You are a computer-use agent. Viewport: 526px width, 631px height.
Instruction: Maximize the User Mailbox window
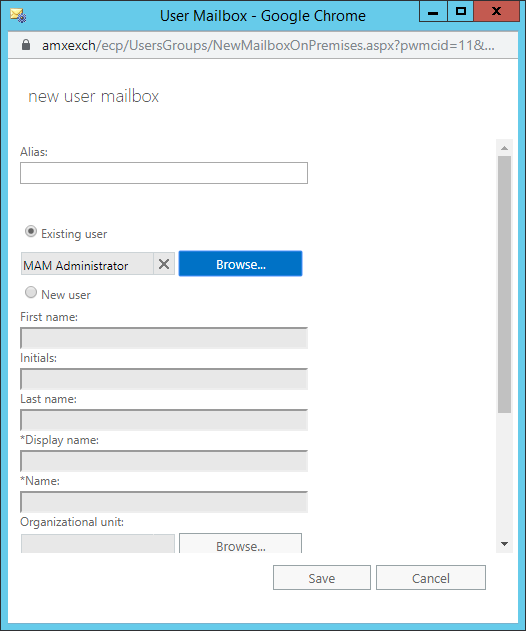pyautogui.click(x=460, y=12)
